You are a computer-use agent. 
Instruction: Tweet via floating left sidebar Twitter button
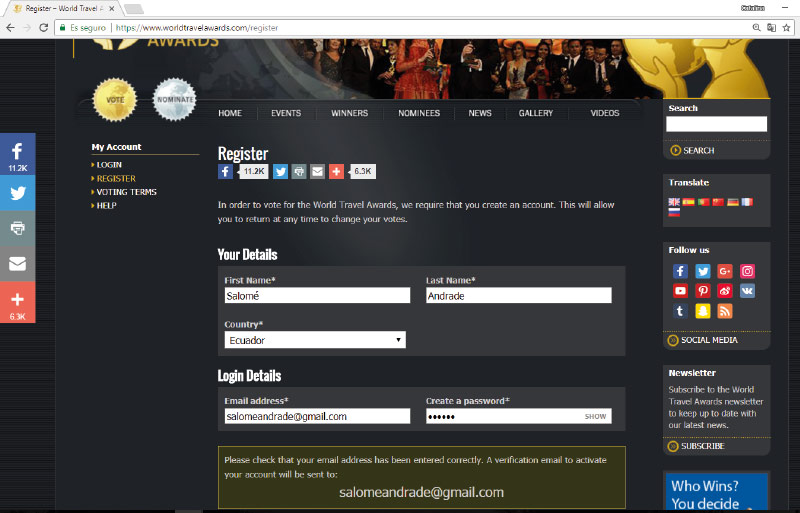[17, 193]
